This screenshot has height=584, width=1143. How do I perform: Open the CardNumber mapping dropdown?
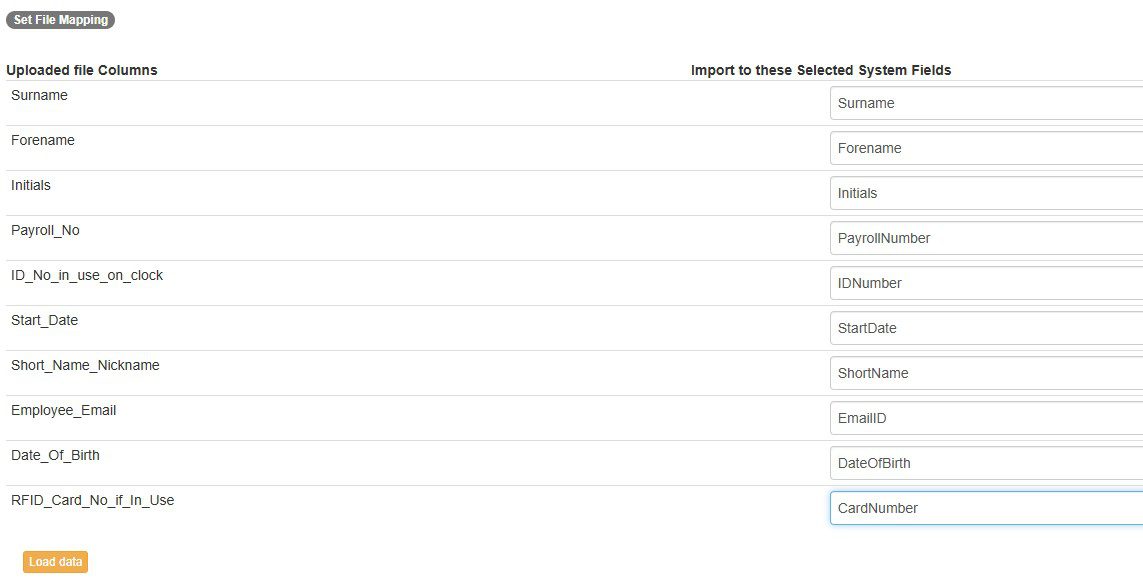[985, 508]
